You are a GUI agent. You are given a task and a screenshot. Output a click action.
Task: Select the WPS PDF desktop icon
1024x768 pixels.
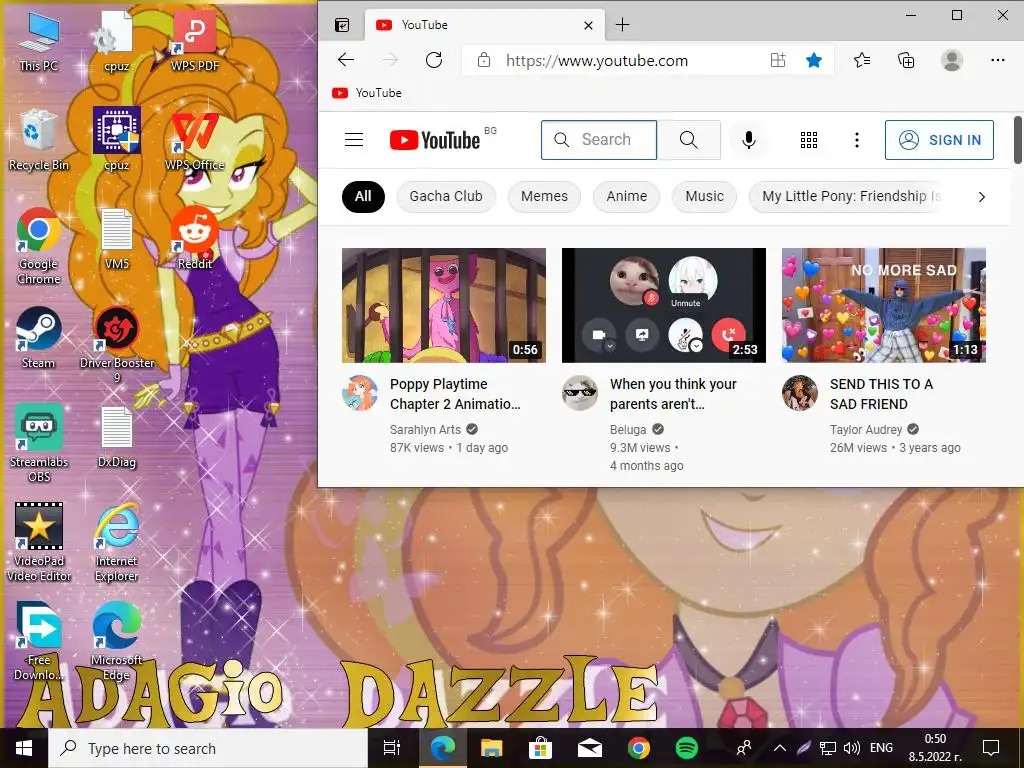click(x=195, y=40)
